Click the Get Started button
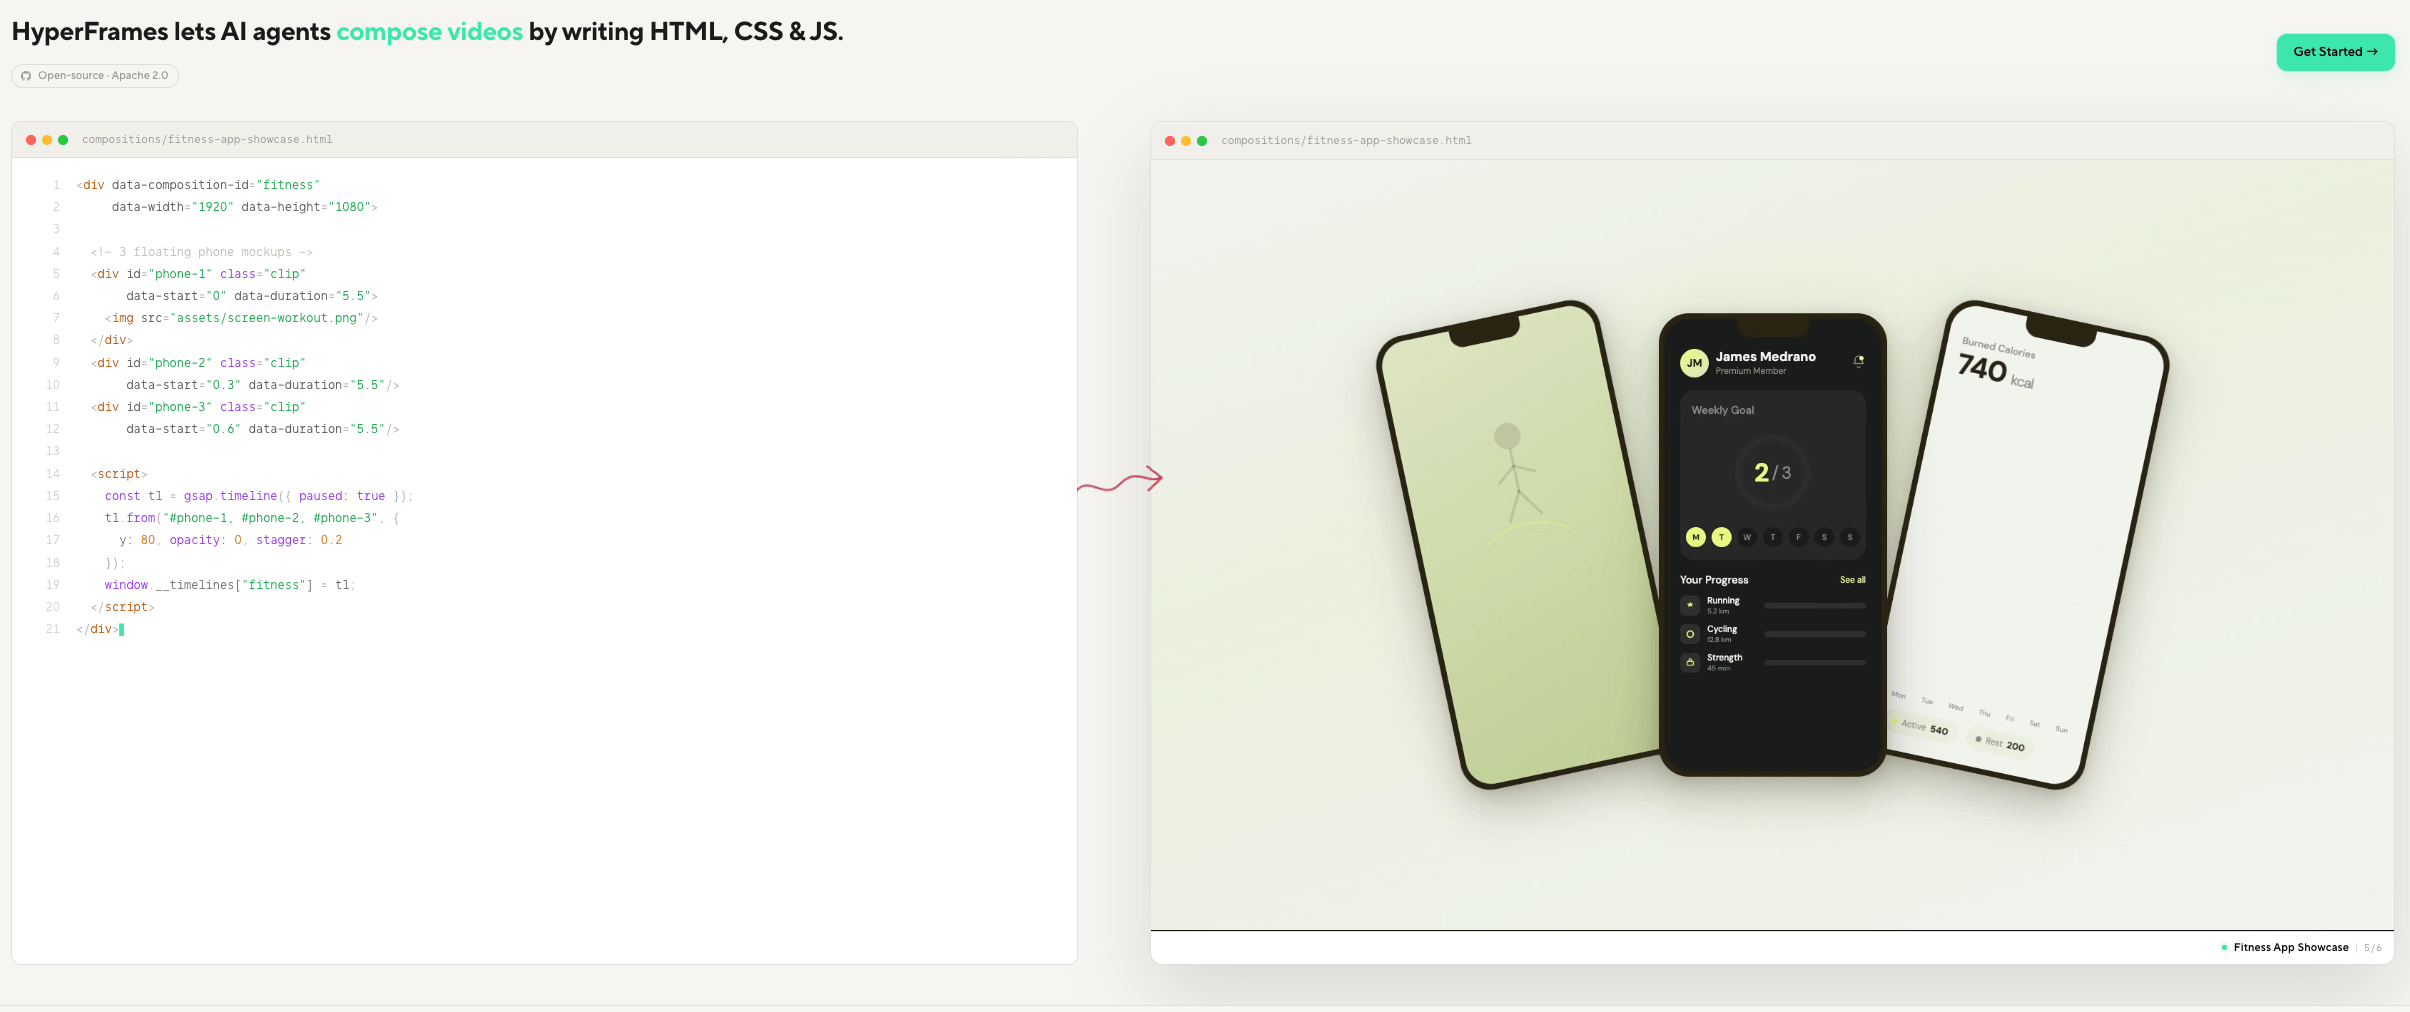2410x1012 pixels. pyautogui.click(x=2335, y=52)
